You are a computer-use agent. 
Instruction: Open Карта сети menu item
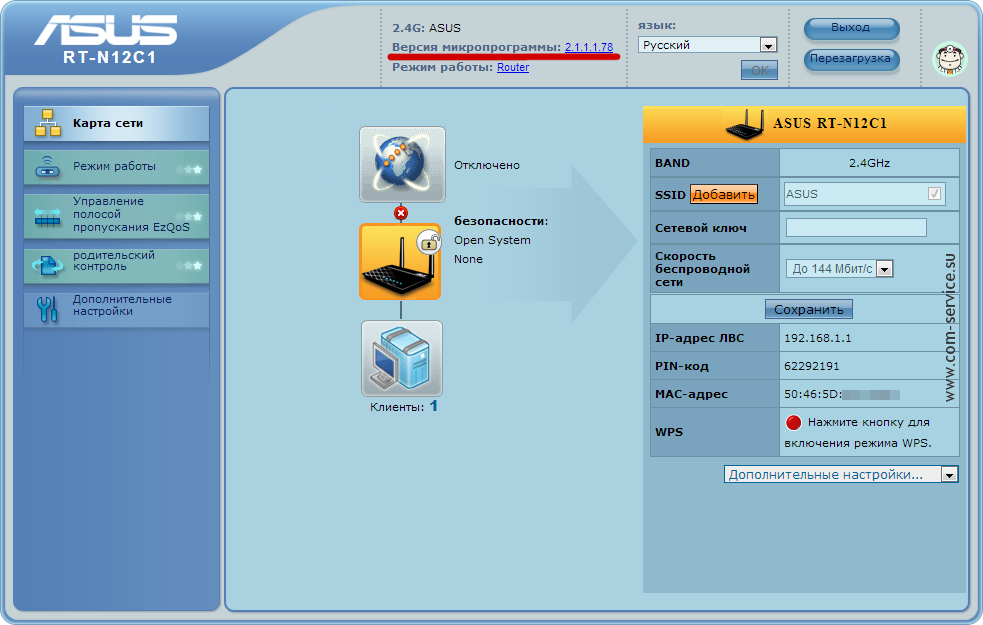point(117,123)
